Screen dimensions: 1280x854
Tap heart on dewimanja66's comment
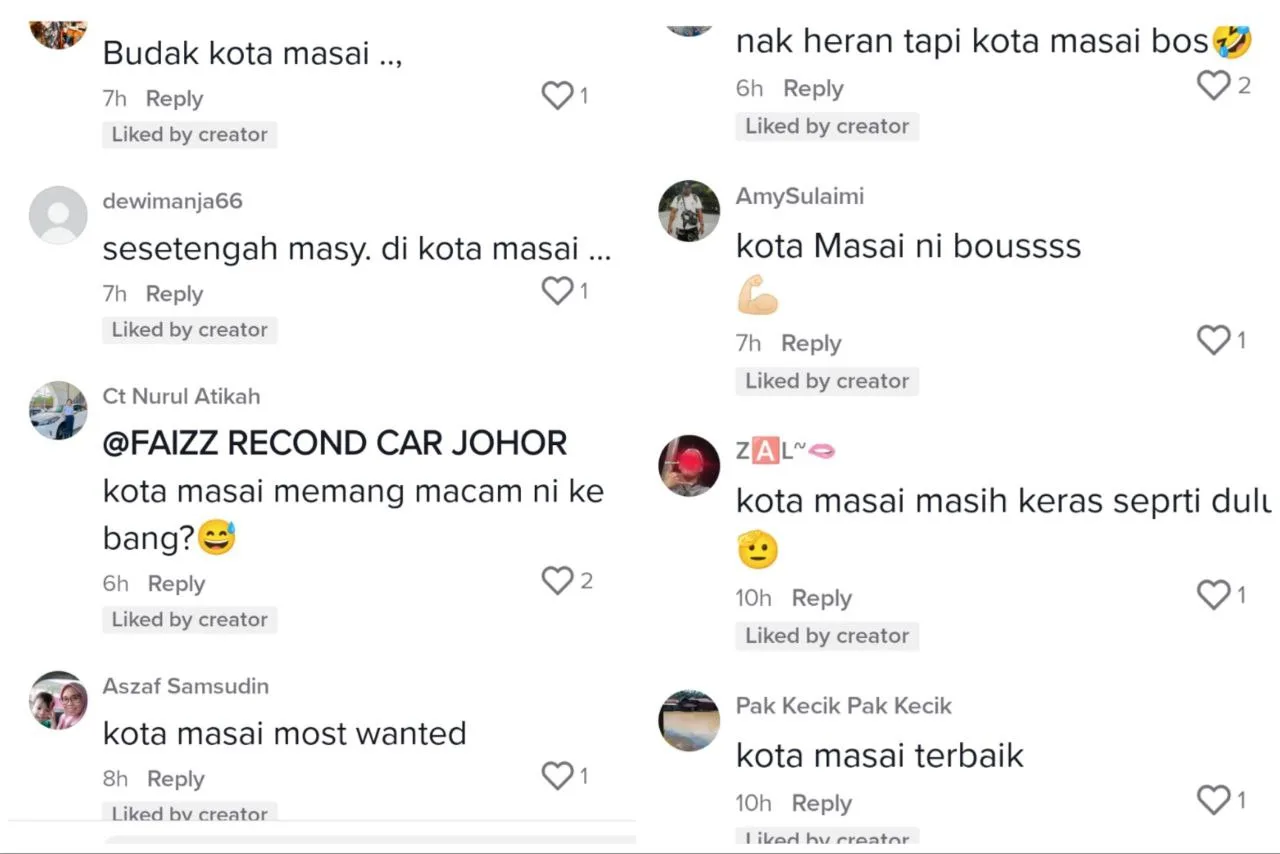coord(557,291)
